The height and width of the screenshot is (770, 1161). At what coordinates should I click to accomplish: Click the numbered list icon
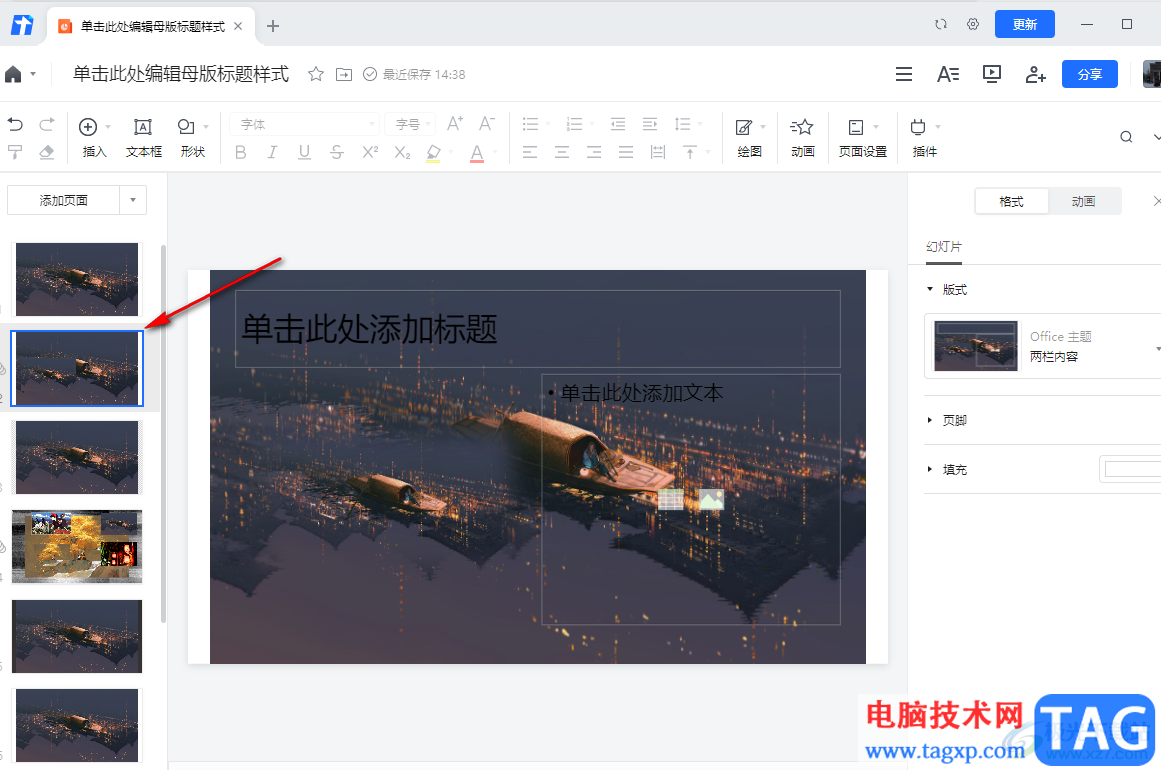(574, 124)
